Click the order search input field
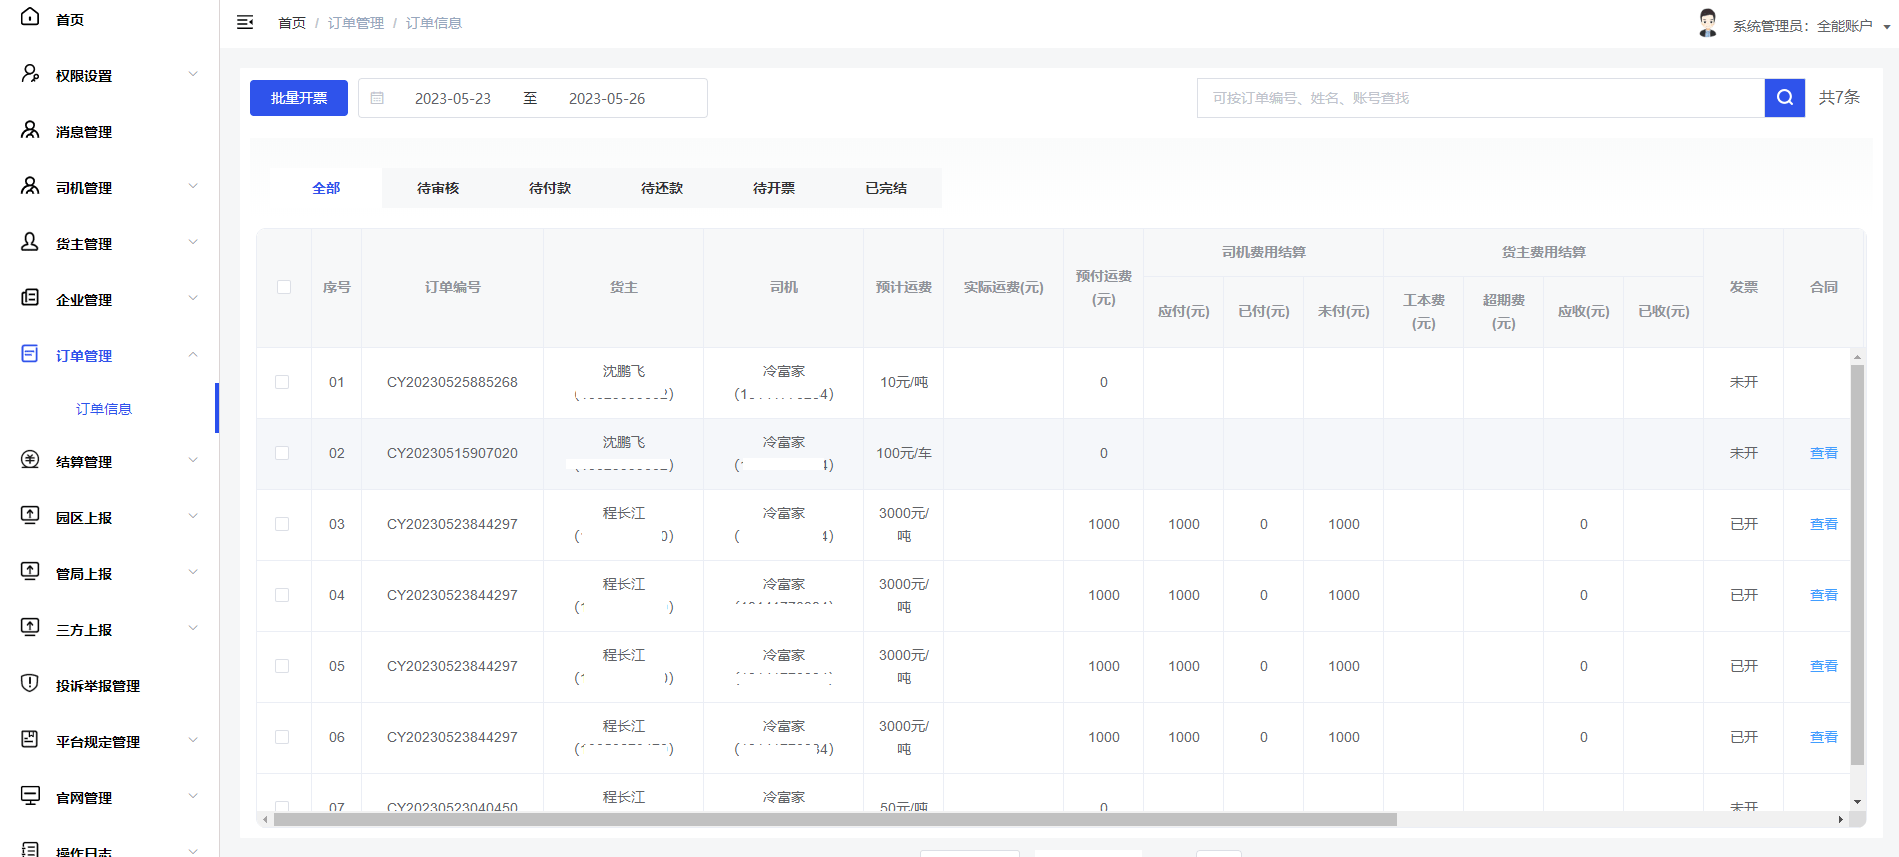Screen dimensions: 1899x857 [x=1480, y=98]
